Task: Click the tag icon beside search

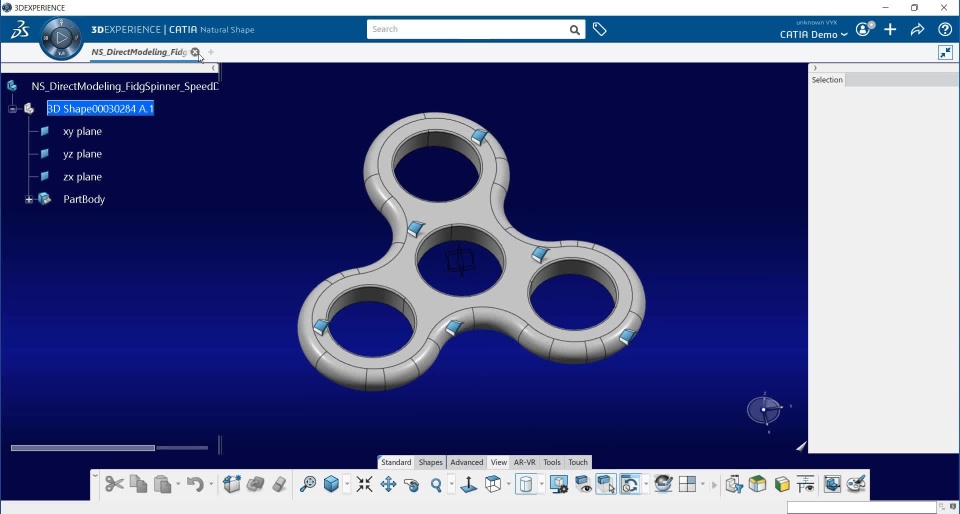Action: tap(599, 29)
